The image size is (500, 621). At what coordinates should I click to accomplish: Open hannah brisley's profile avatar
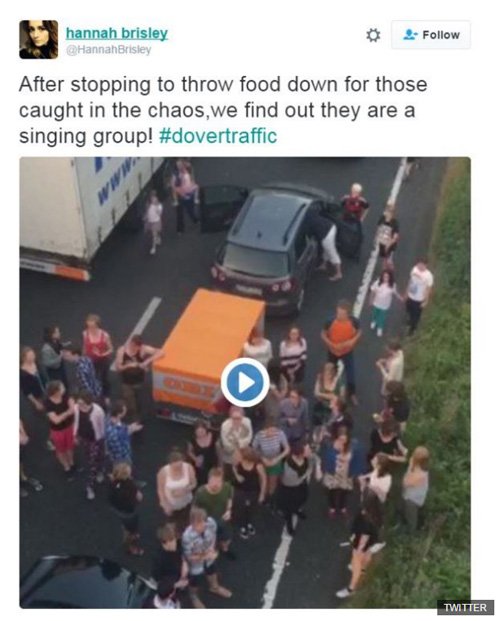pyautogui.click(x=38, y=40)
